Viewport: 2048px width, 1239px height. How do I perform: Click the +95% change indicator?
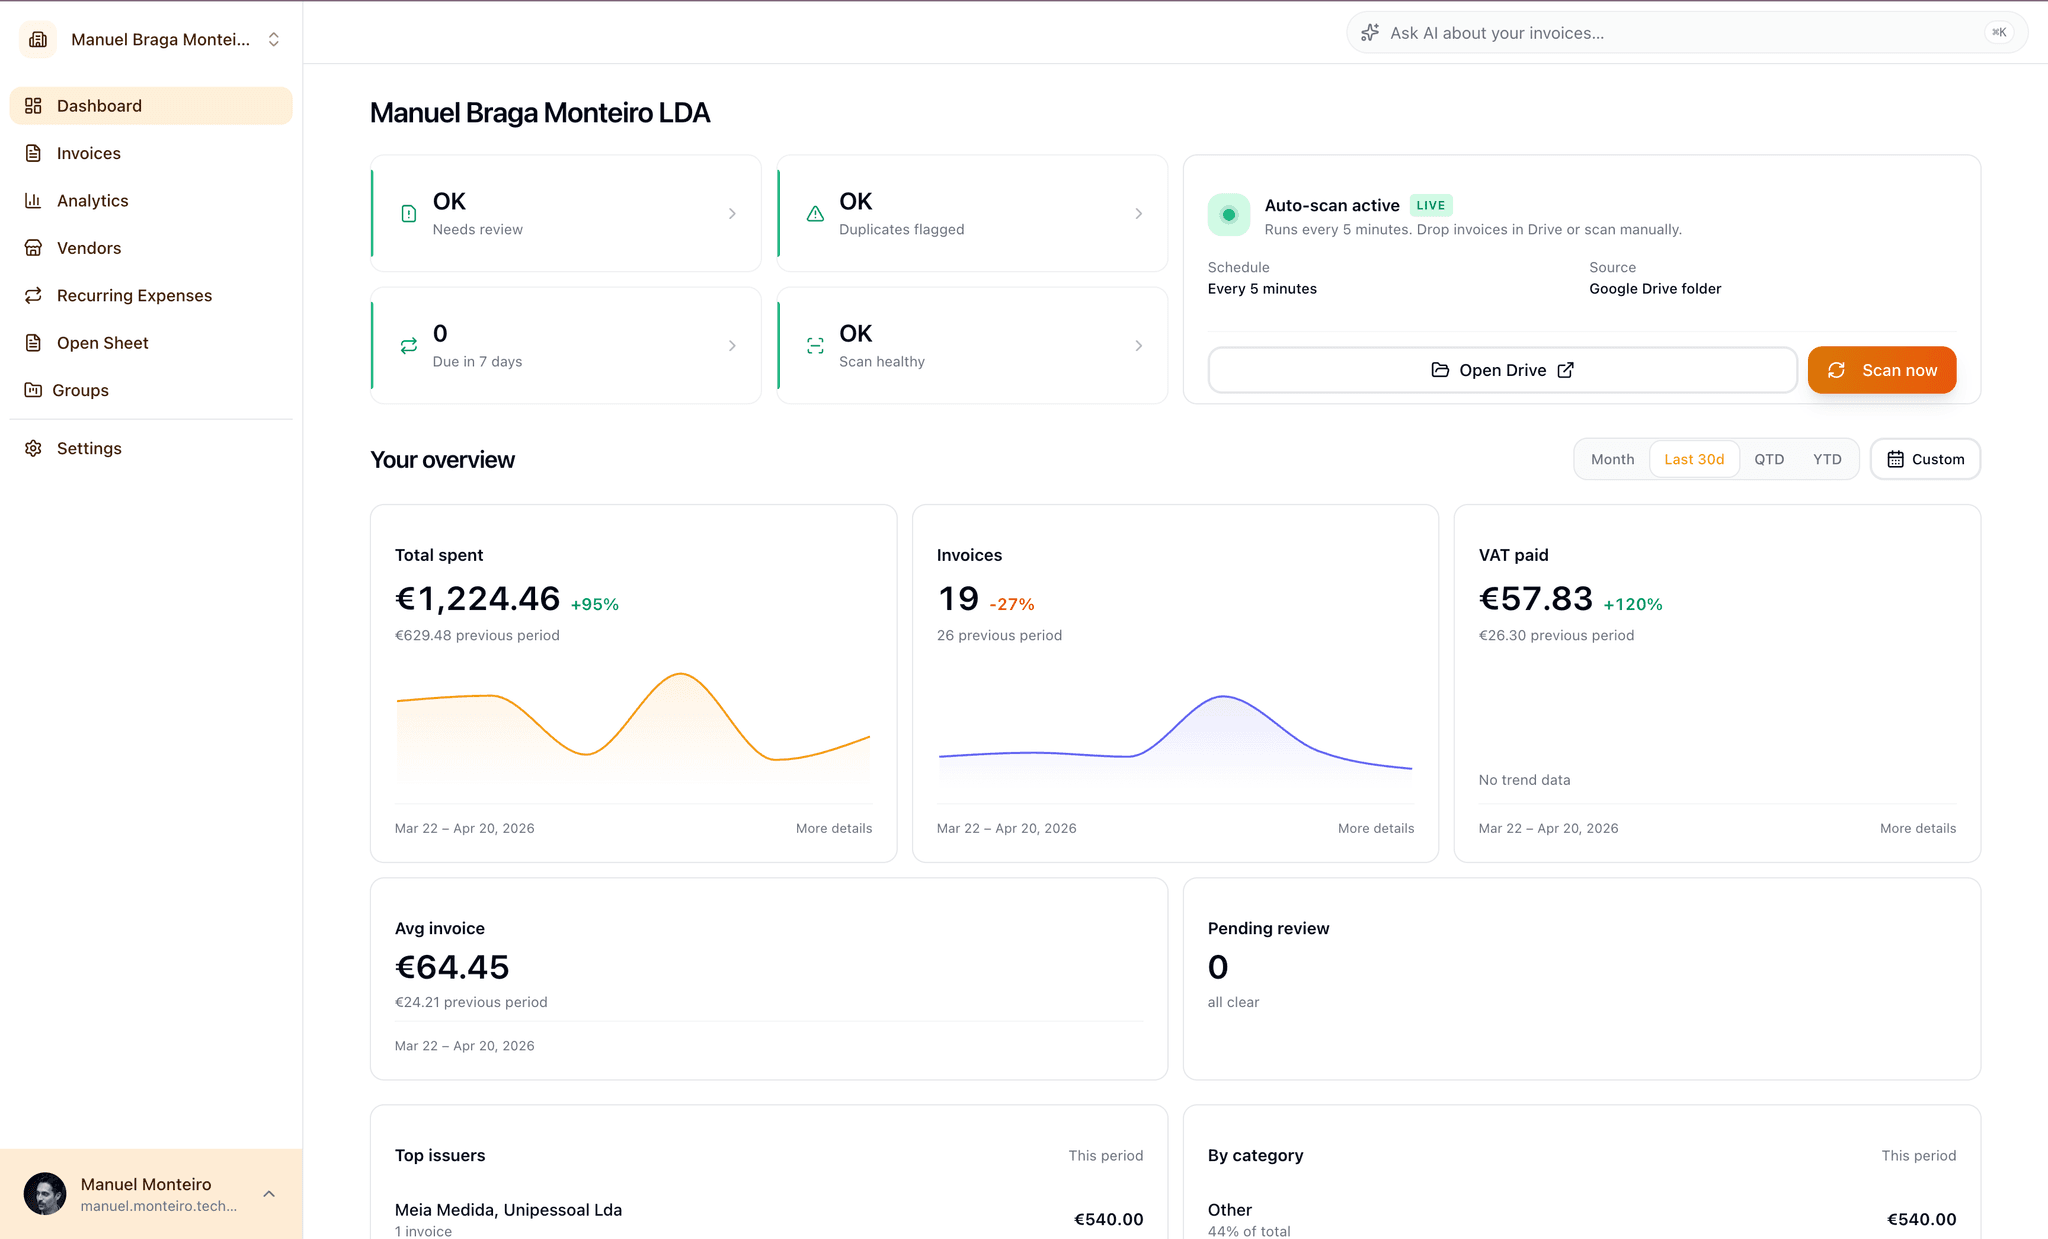[x=594, y=604]
